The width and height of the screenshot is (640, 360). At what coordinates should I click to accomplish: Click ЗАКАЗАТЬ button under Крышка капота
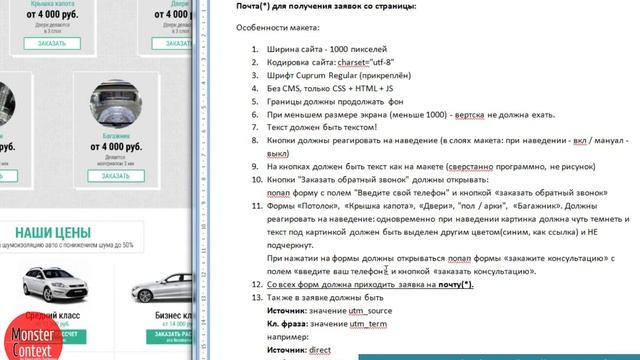(x=52, y=43)
